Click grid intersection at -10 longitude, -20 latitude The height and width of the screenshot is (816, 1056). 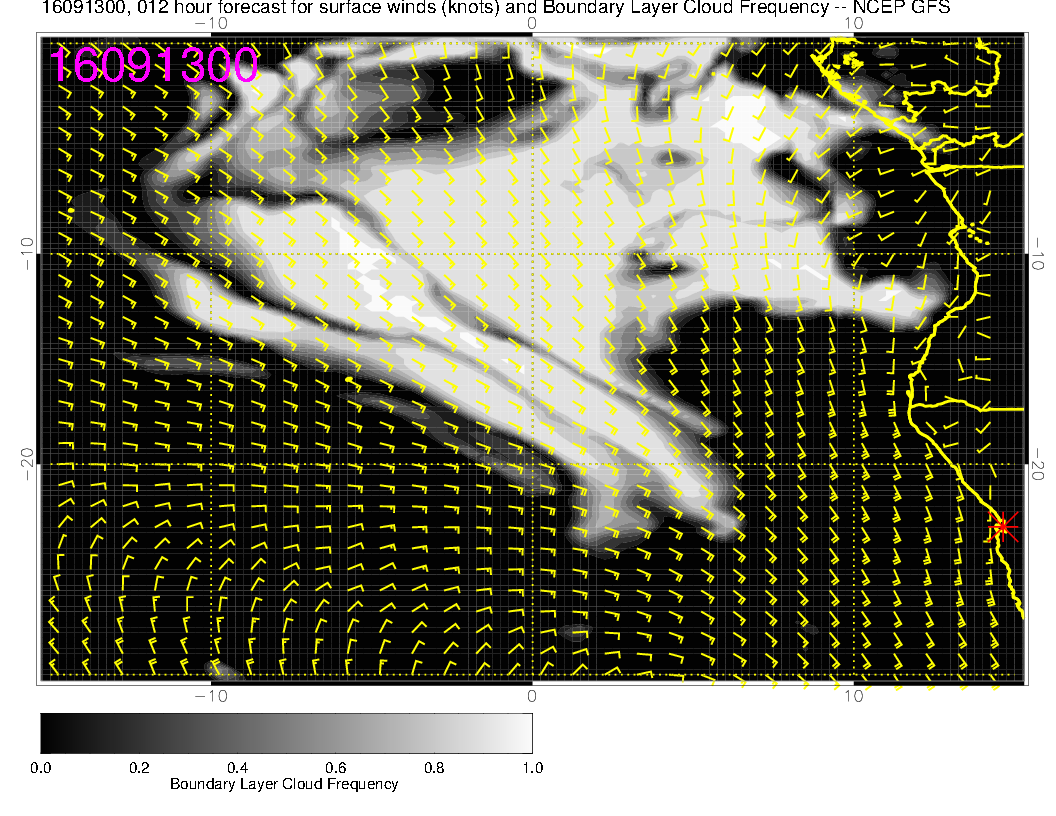(x=211, y=464)
